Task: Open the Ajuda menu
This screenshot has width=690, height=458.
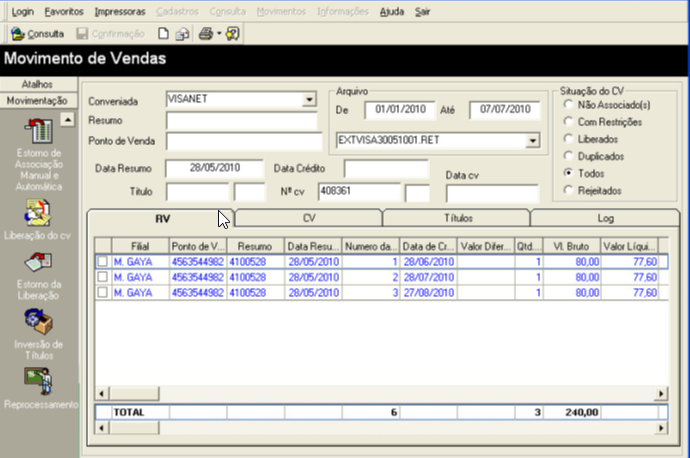Action: 392,12
